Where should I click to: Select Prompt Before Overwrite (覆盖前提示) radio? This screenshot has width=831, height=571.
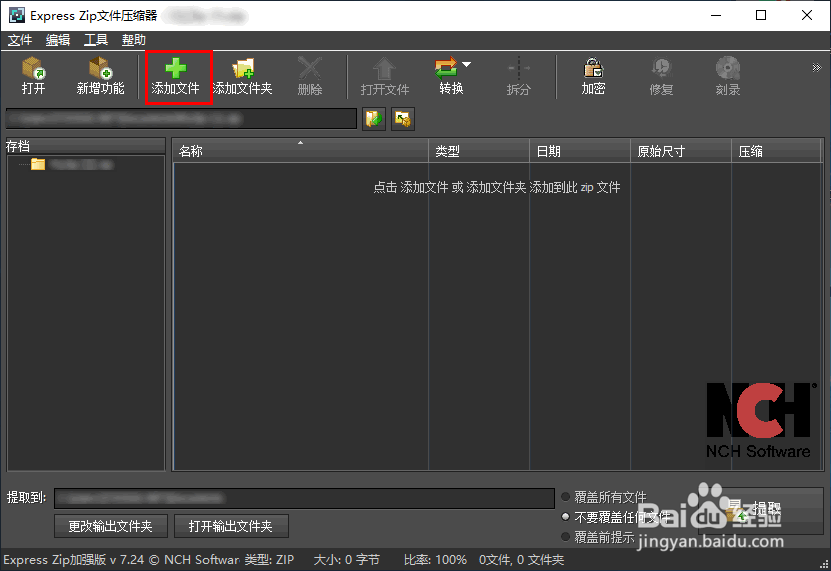coord(565,537)
